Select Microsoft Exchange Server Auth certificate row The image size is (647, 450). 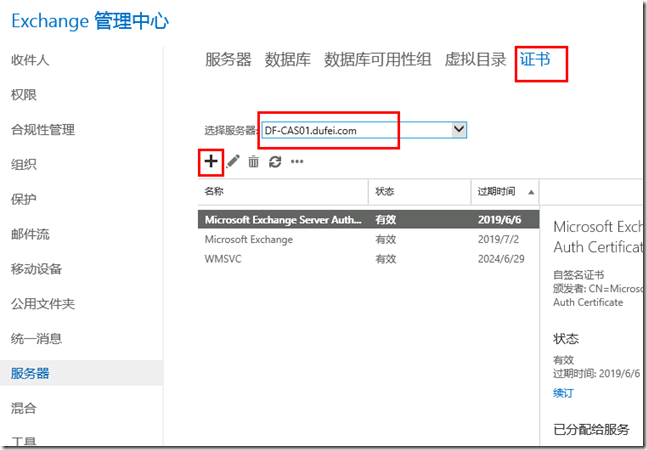[x=368, y=219]
